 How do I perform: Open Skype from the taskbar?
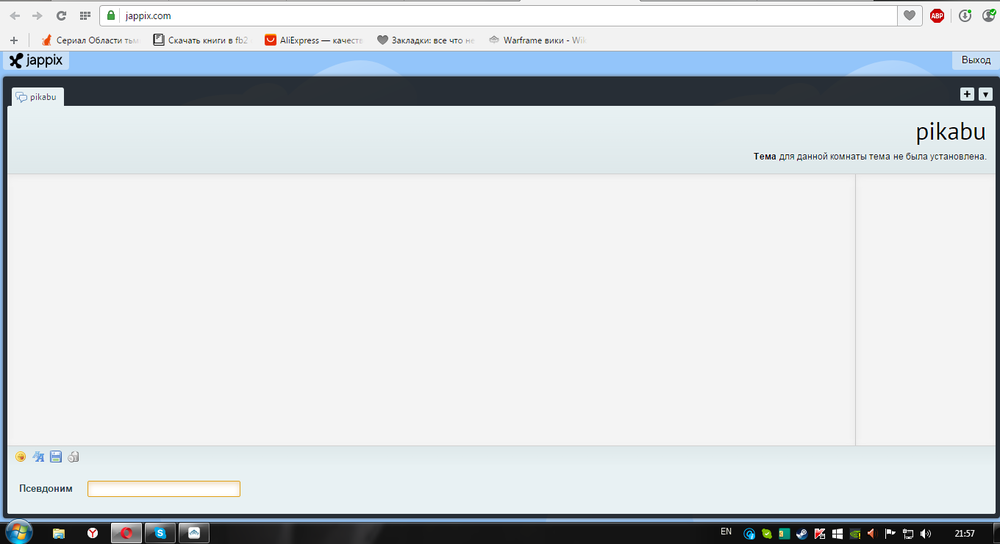(160, 533)
